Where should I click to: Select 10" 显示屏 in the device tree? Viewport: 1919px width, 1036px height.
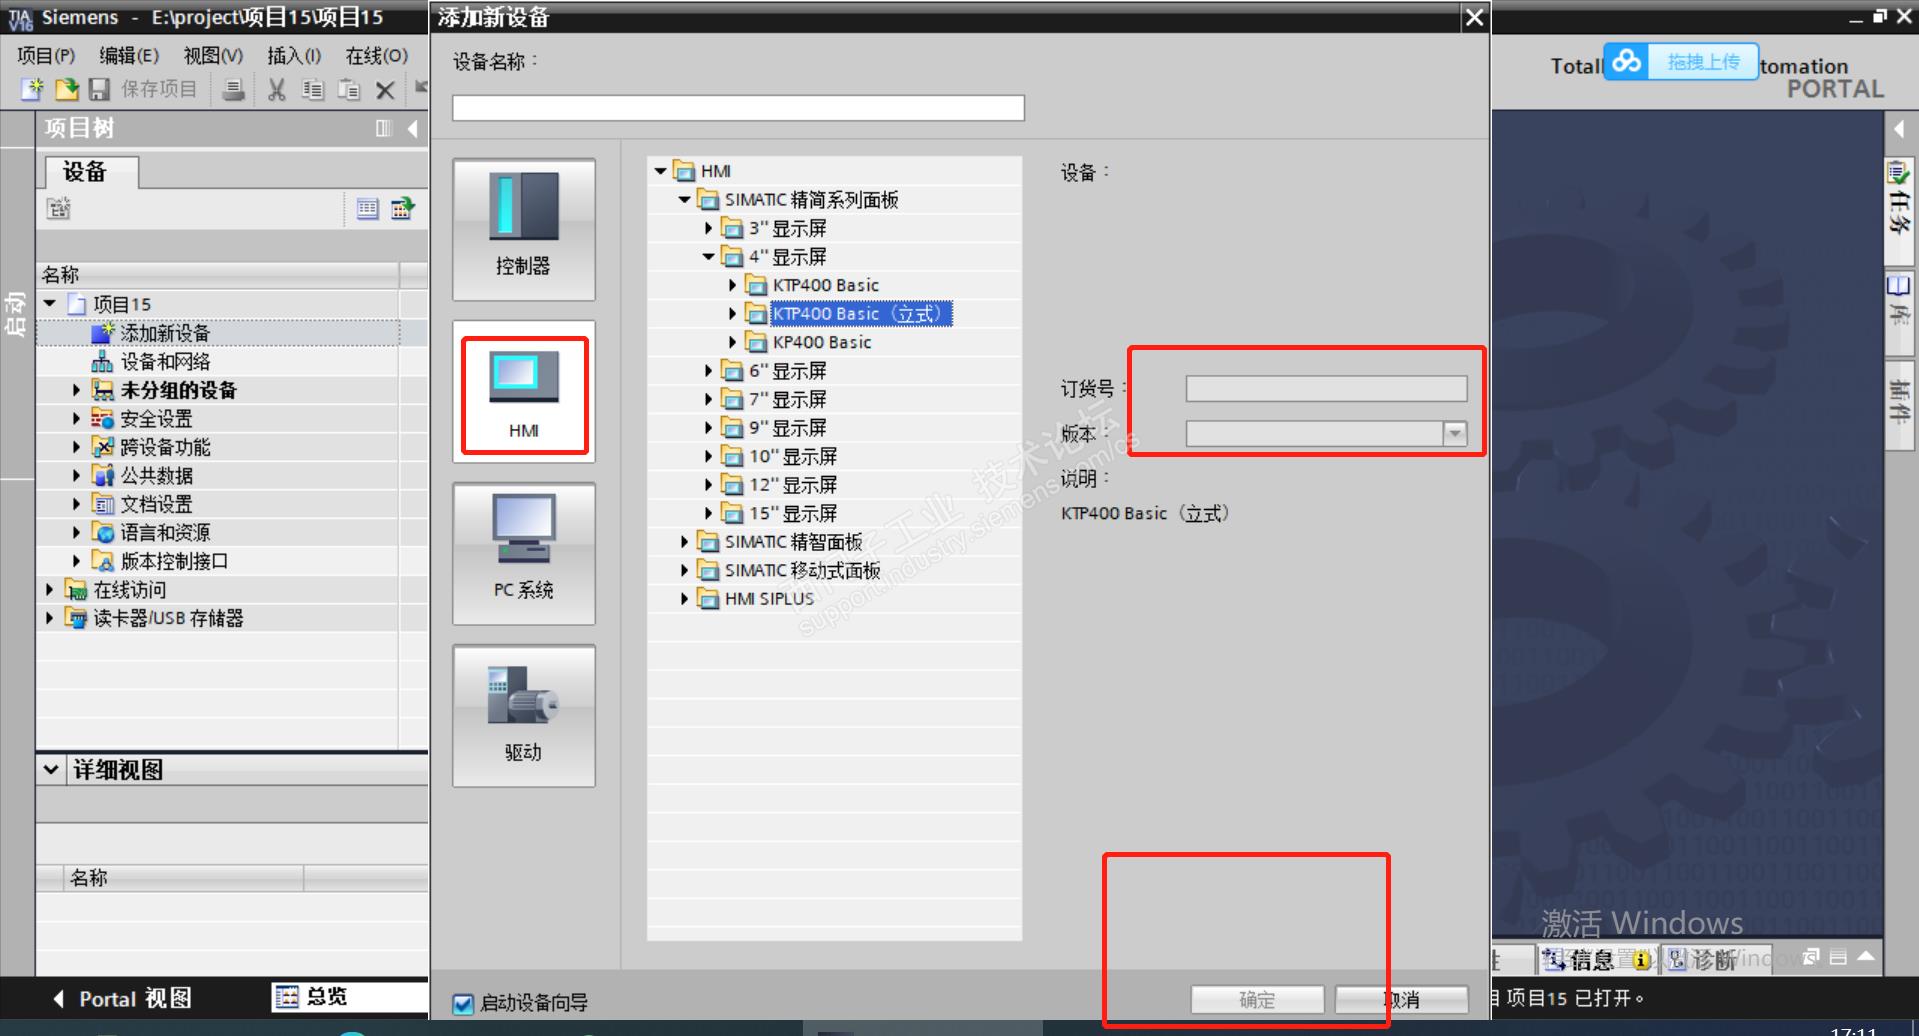tap(793, 457)
